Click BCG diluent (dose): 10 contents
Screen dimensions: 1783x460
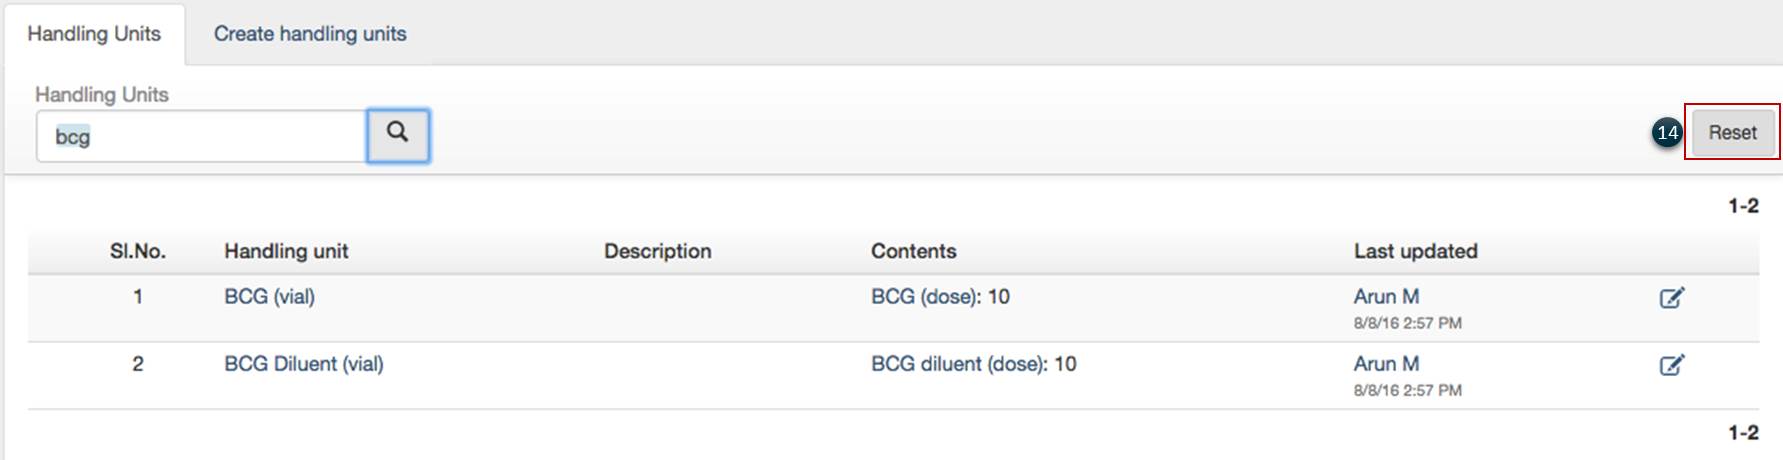pos(973,364)
